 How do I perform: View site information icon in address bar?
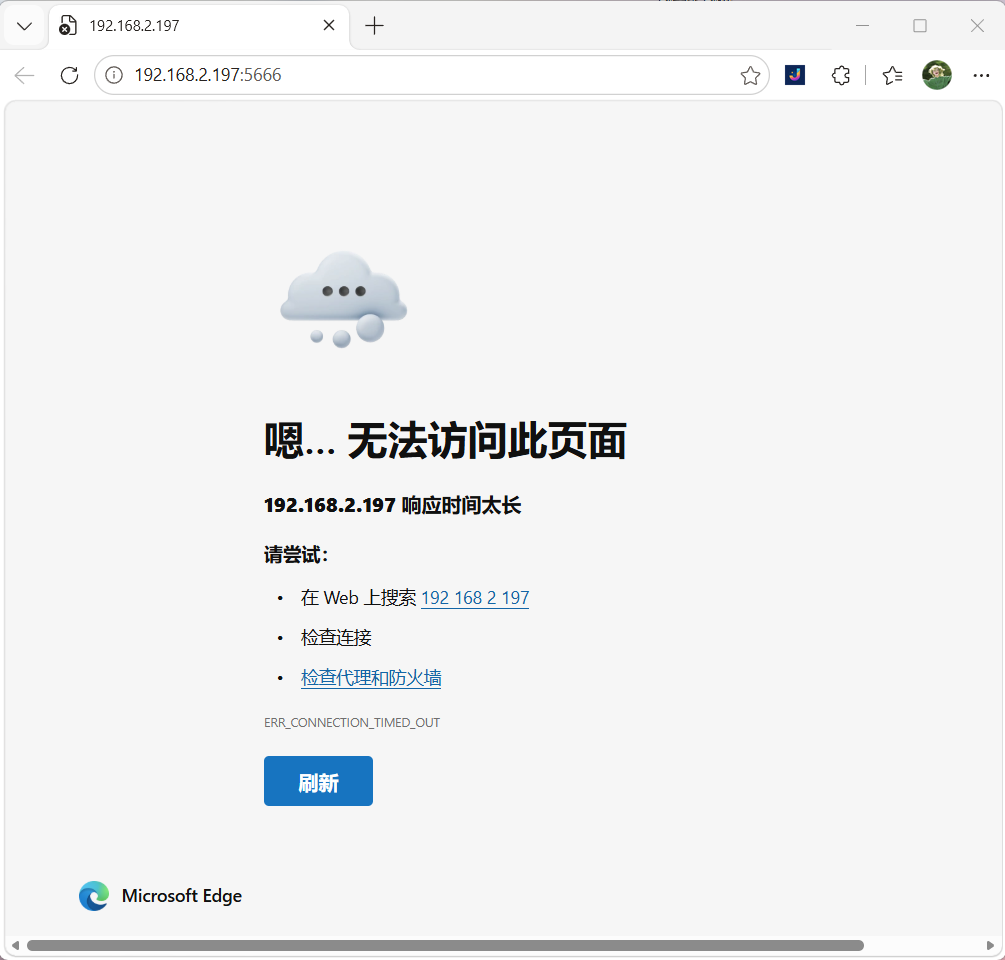pyautogui.click(x=114, y=76)
